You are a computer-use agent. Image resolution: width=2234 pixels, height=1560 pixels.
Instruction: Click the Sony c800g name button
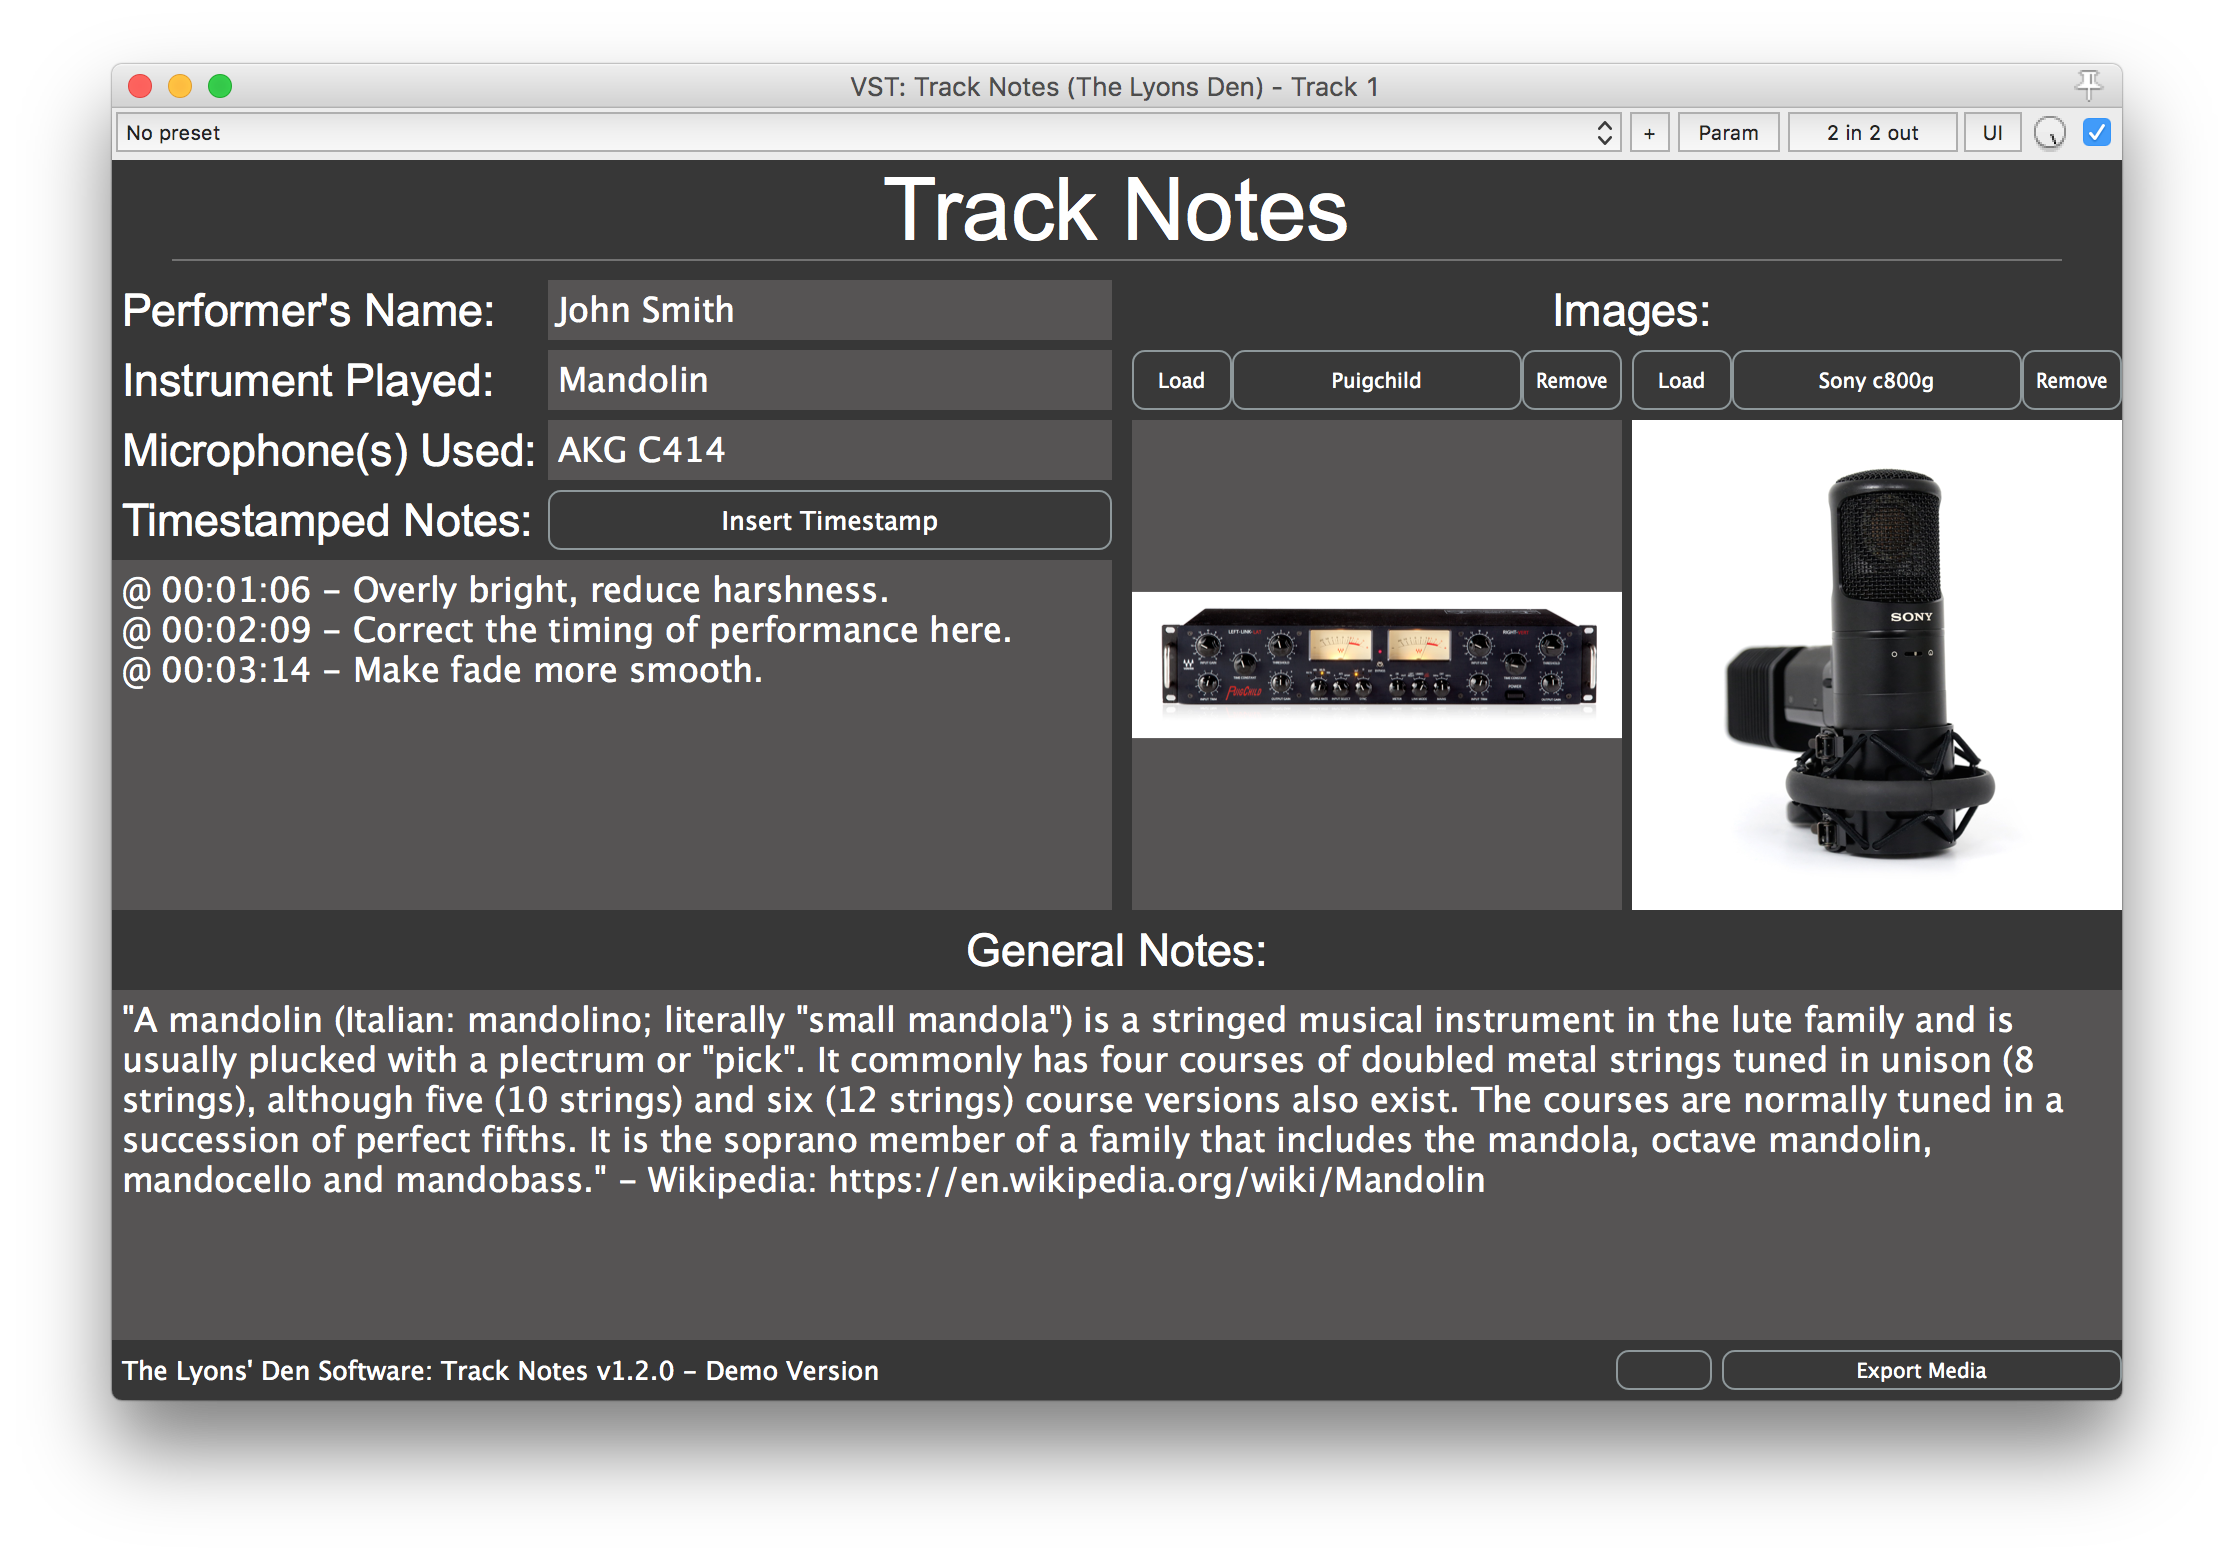point(1876,380)
